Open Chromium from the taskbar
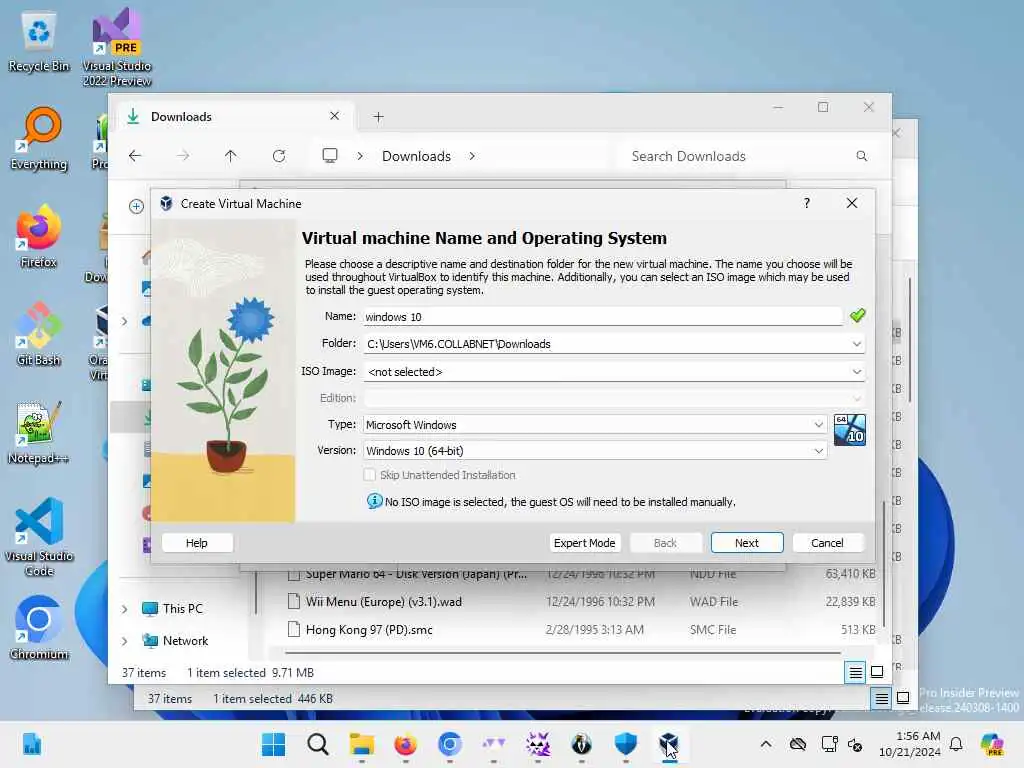The image size is (1024, 768). click(450, 744)
